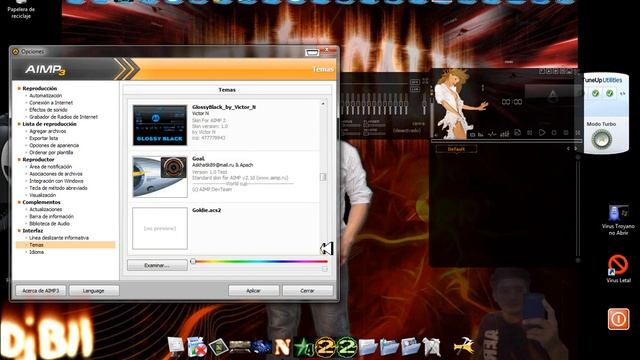Click the Cerrar button
640x360 pixels.
pos(307,291)
